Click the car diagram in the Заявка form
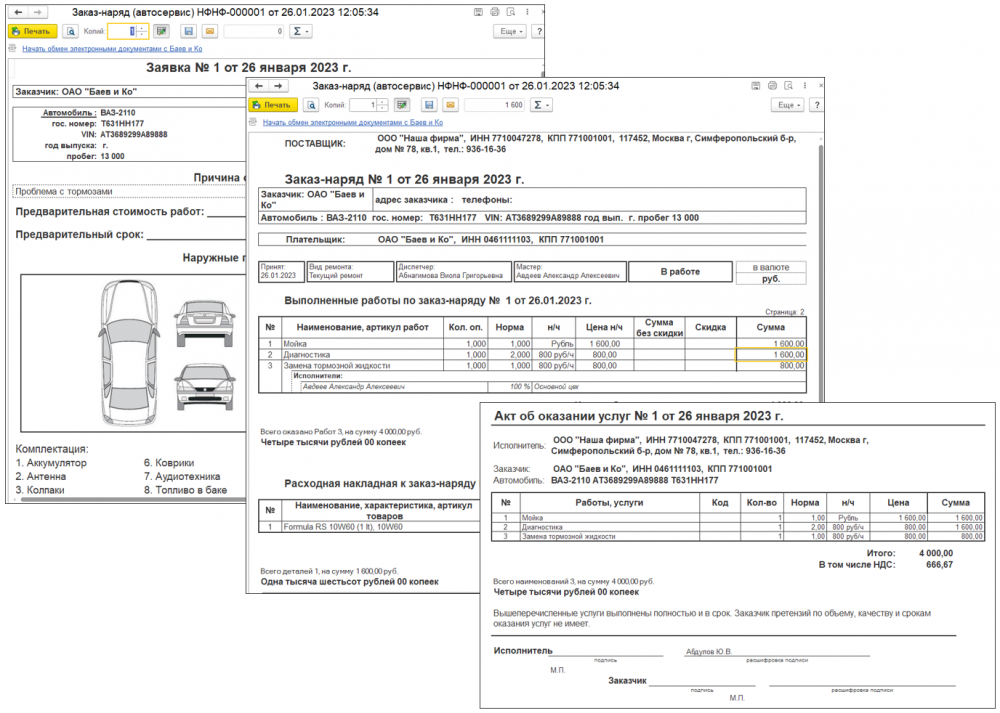 133,353
